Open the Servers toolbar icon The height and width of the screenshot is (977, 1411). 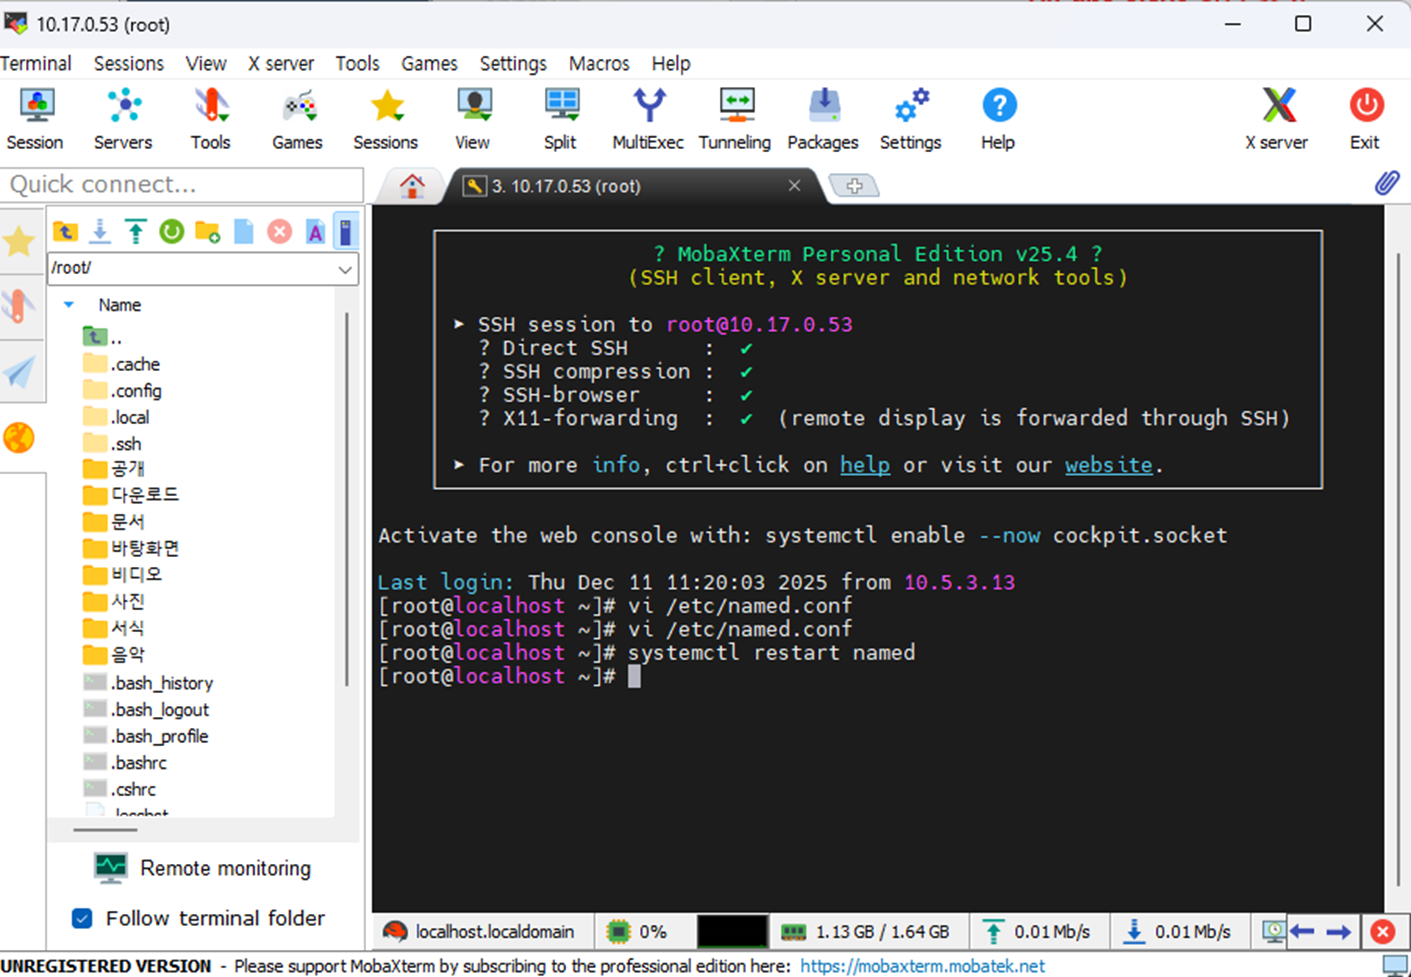(x=123, y=119)
